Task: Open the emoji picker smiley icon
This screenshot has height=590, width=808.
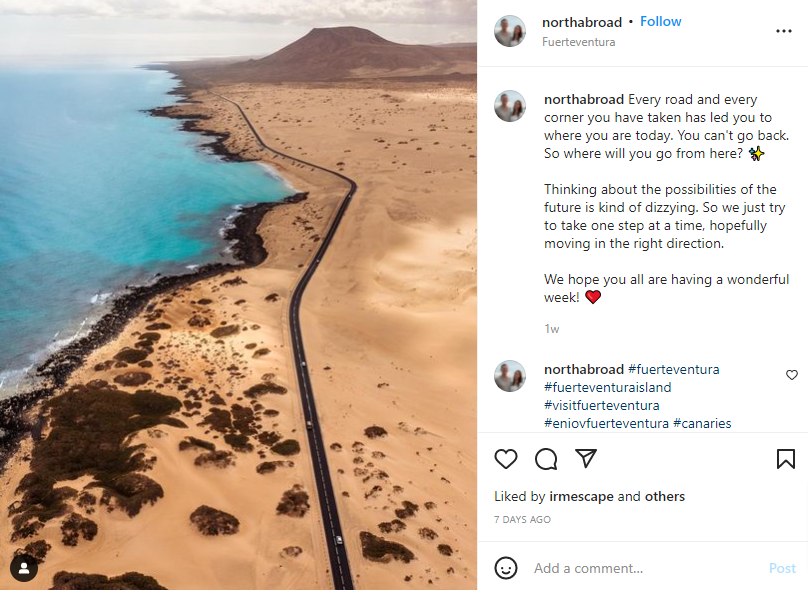Action: [506, 568]
